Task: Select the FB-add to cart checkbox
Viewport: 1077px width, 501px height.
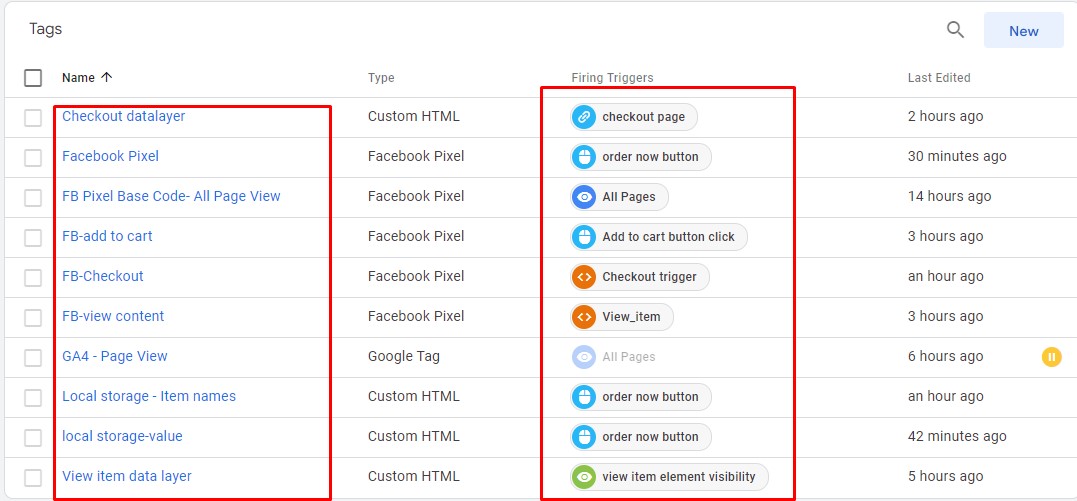Action: (33, 237)
